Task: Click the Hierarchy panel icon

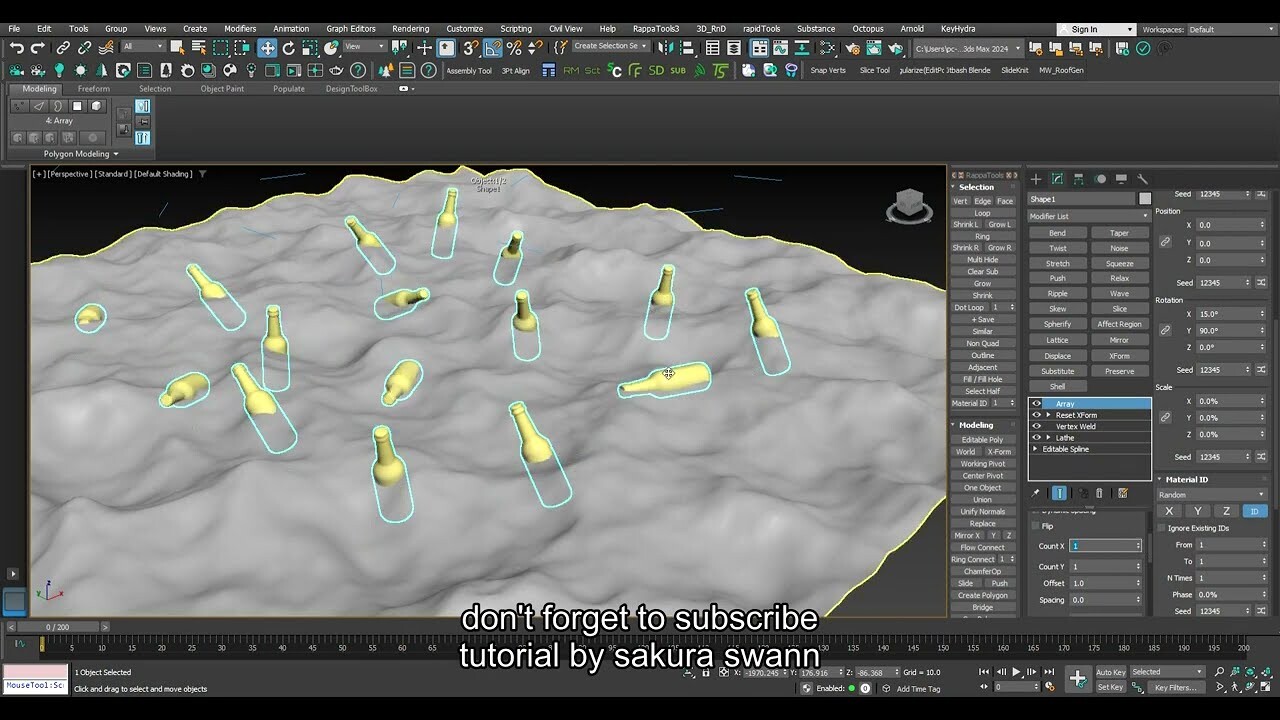Action: [x=1078, y=179]
